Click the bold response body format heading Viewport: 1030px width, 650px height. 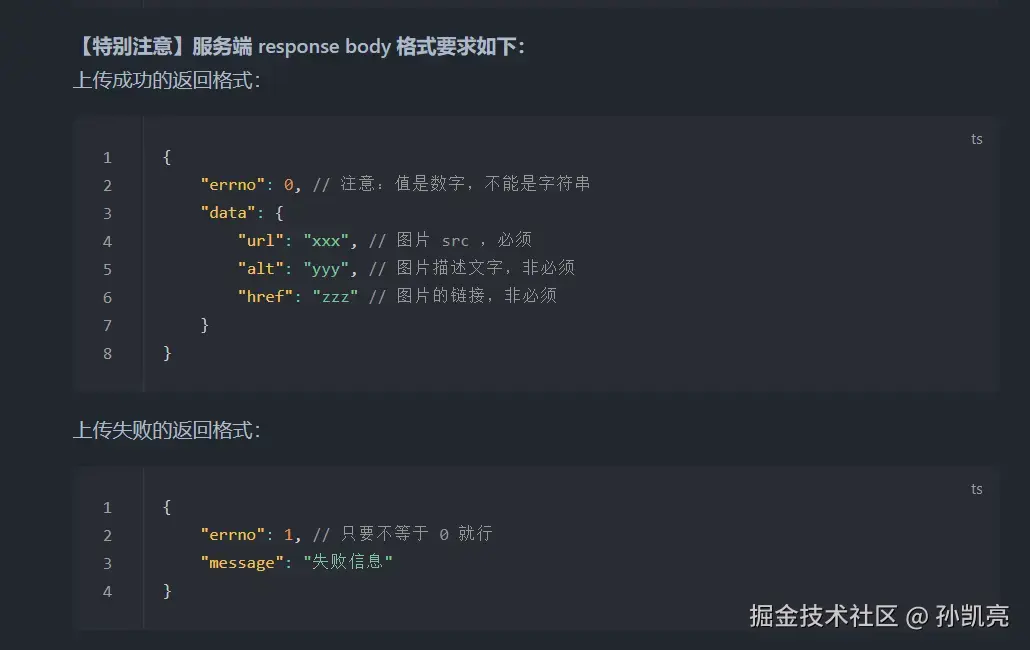pyautogui.click(x=299, y=47)
